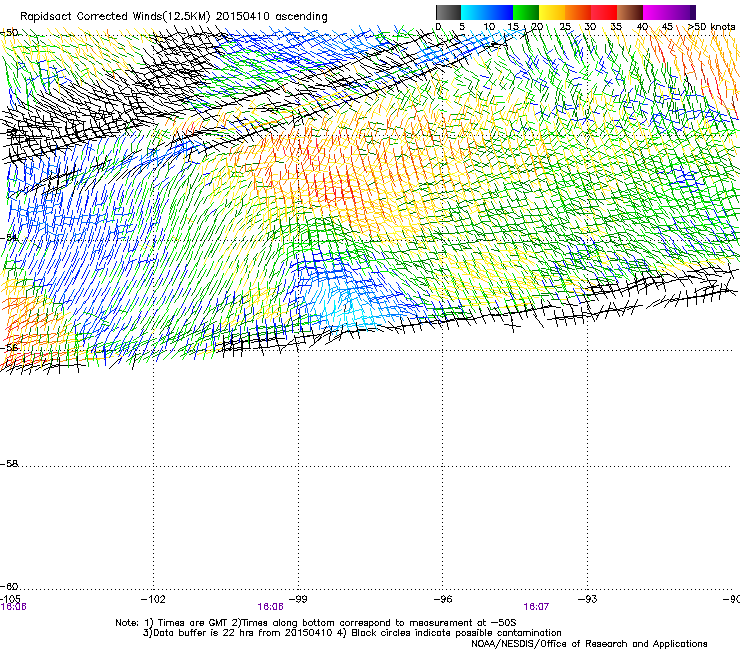Click the purple time label under -105
Image resolution: width=740 pixels, height=650 pixels.
click(13, 607)
